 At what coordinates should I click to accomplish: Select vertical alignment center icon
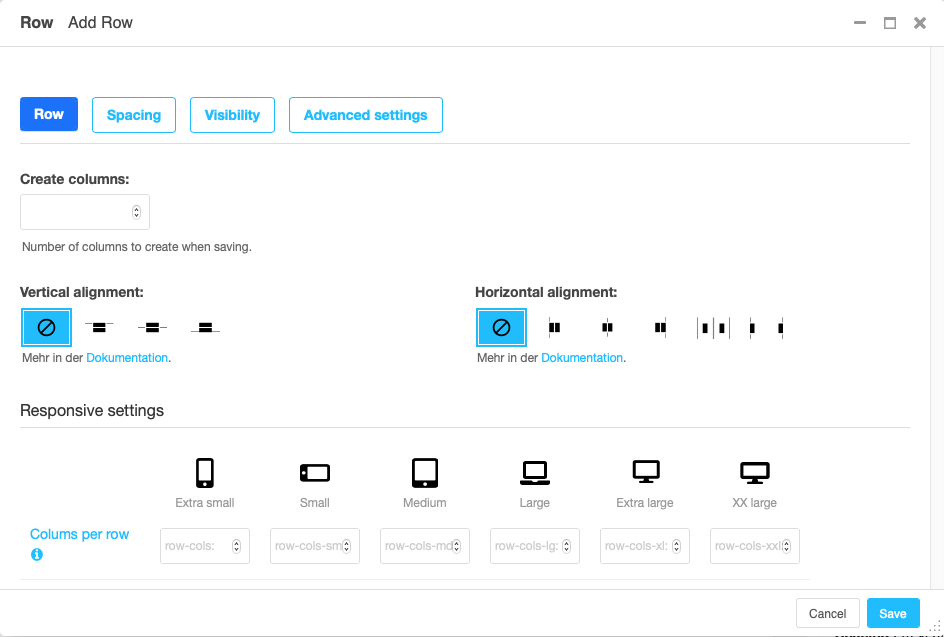[x=152, y=327]
